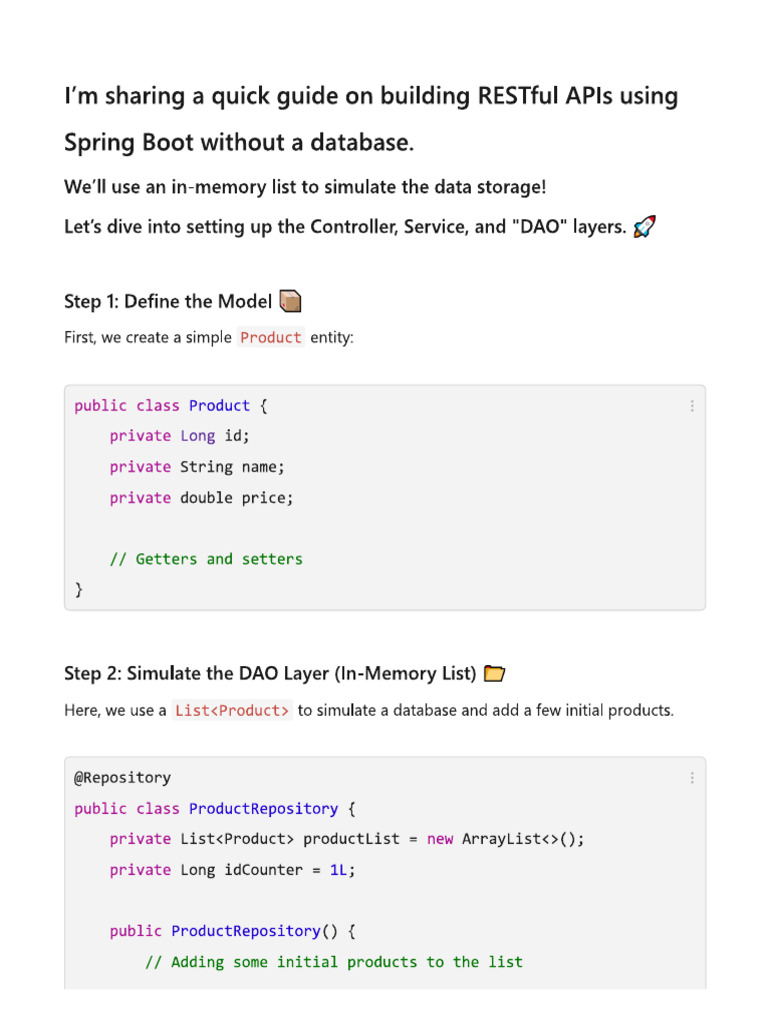Place cursor on the "private double price;" line
Viewport: 768px width, 1024px height.
202,498
